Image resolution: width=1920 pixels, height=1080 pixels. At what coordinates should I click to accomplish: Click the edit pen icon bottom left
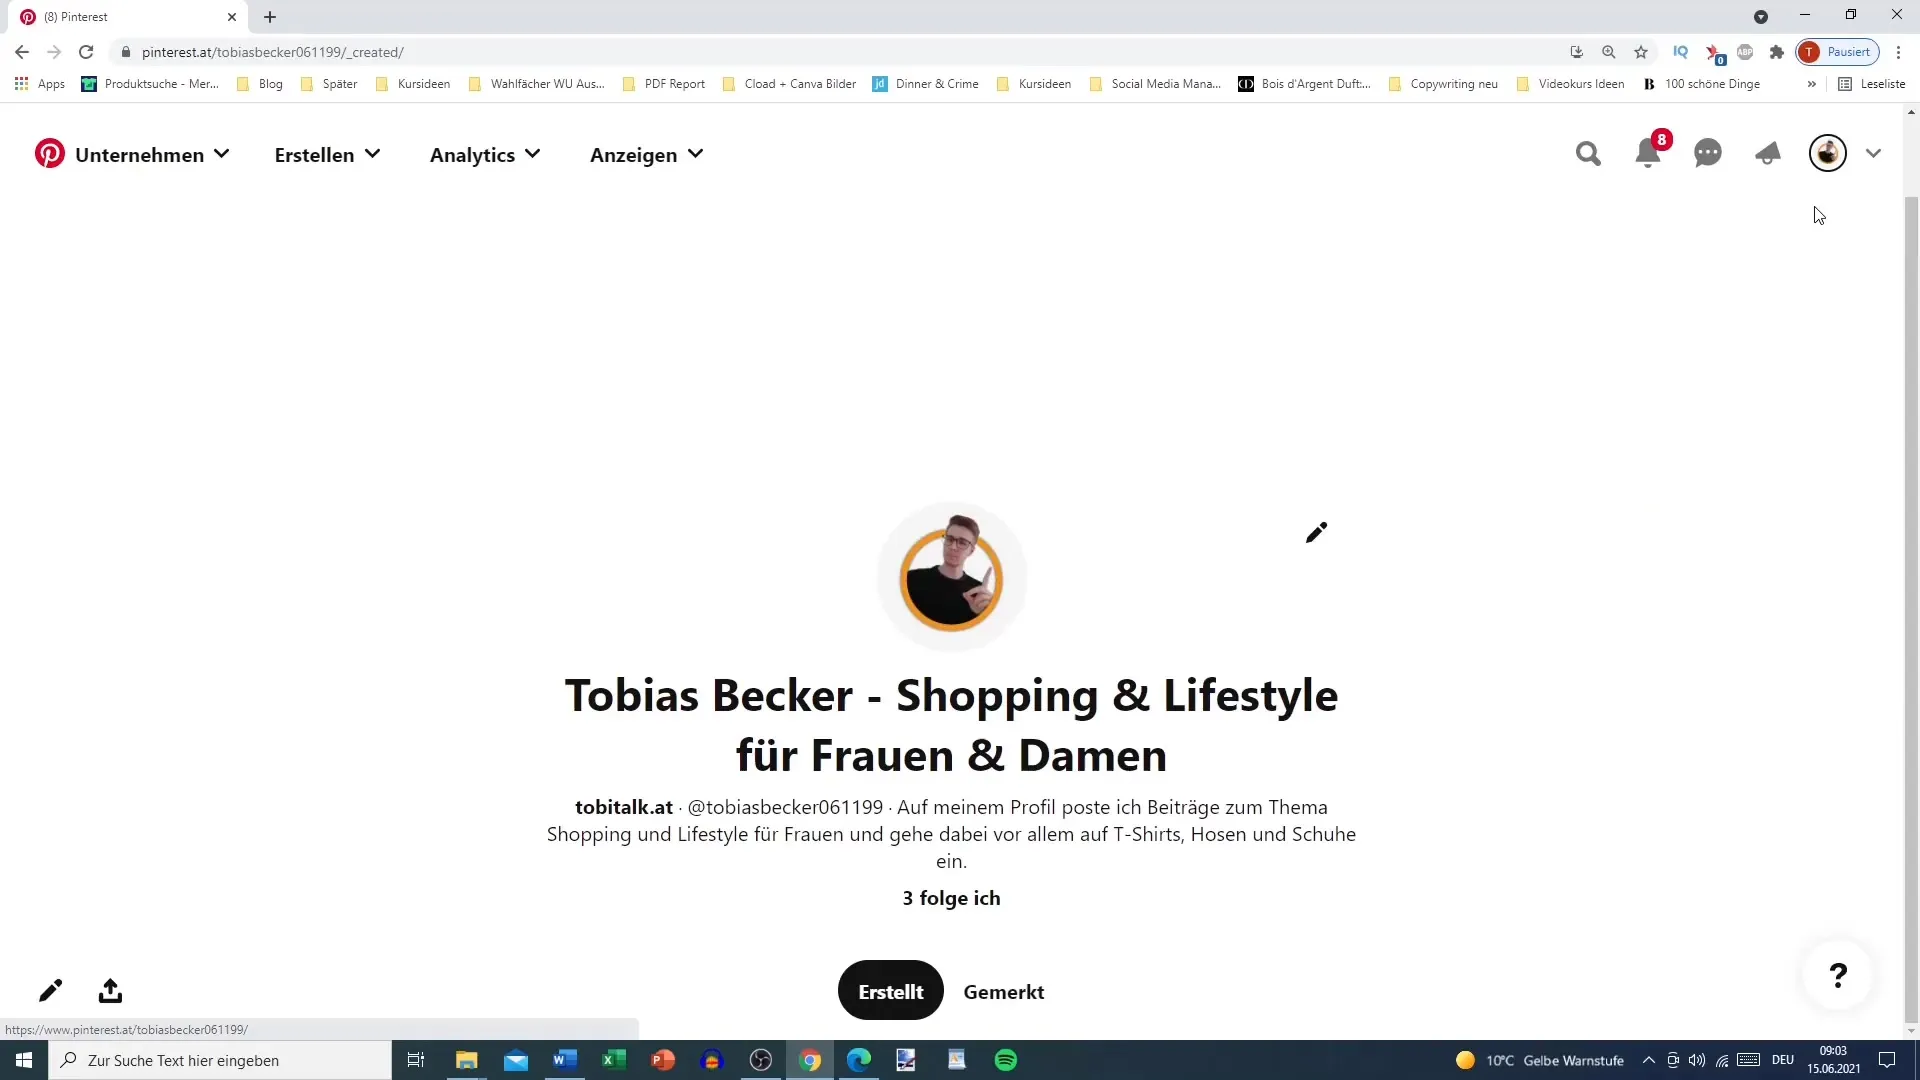(x=49, y=990)
